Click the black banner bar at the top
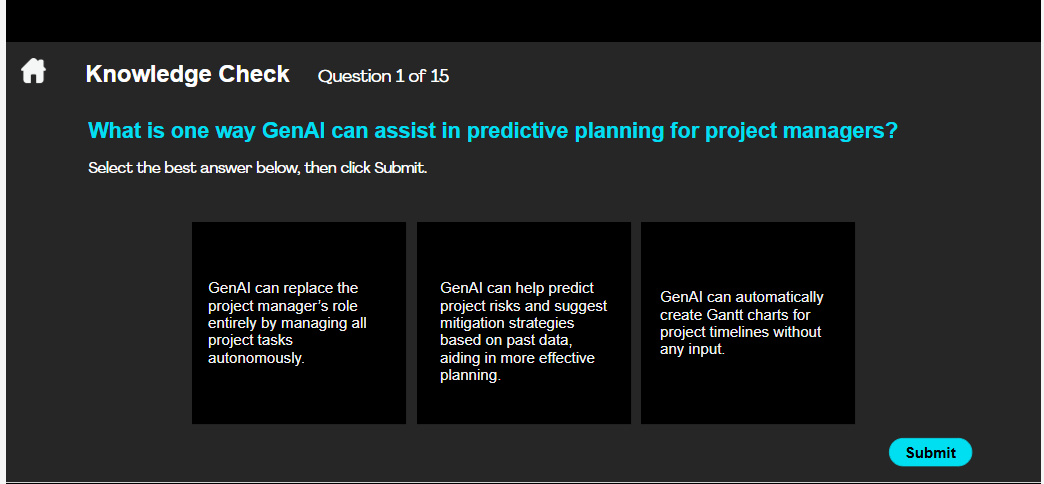1044x484 pixels. pyautogui.click(x=524, y=21)
